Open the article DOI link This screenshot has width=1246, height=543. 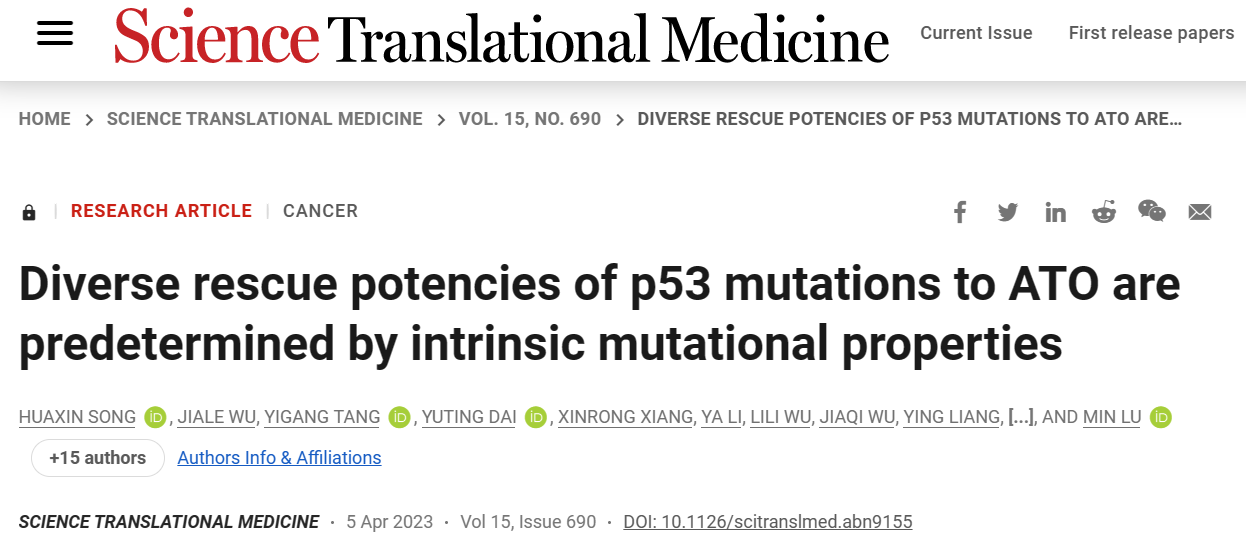[x=768, y=522]
